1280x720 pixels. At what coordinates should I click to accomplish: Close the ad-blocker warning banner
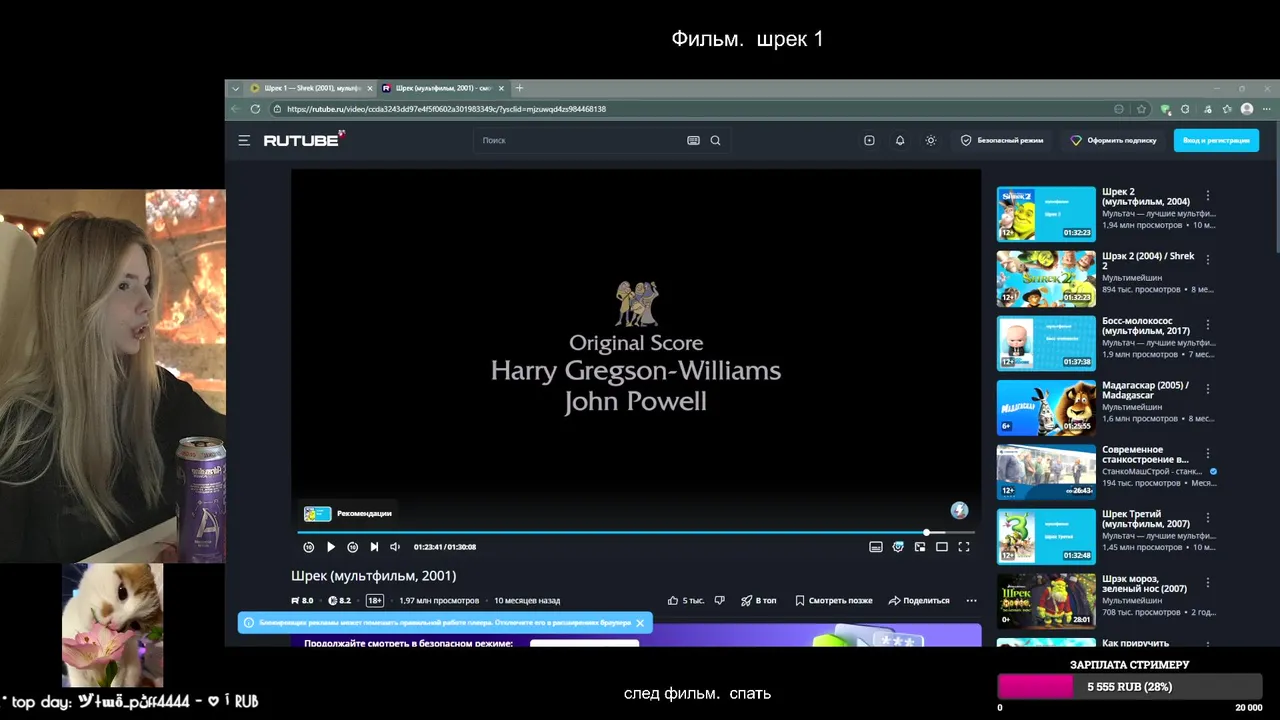click(640, 623)
